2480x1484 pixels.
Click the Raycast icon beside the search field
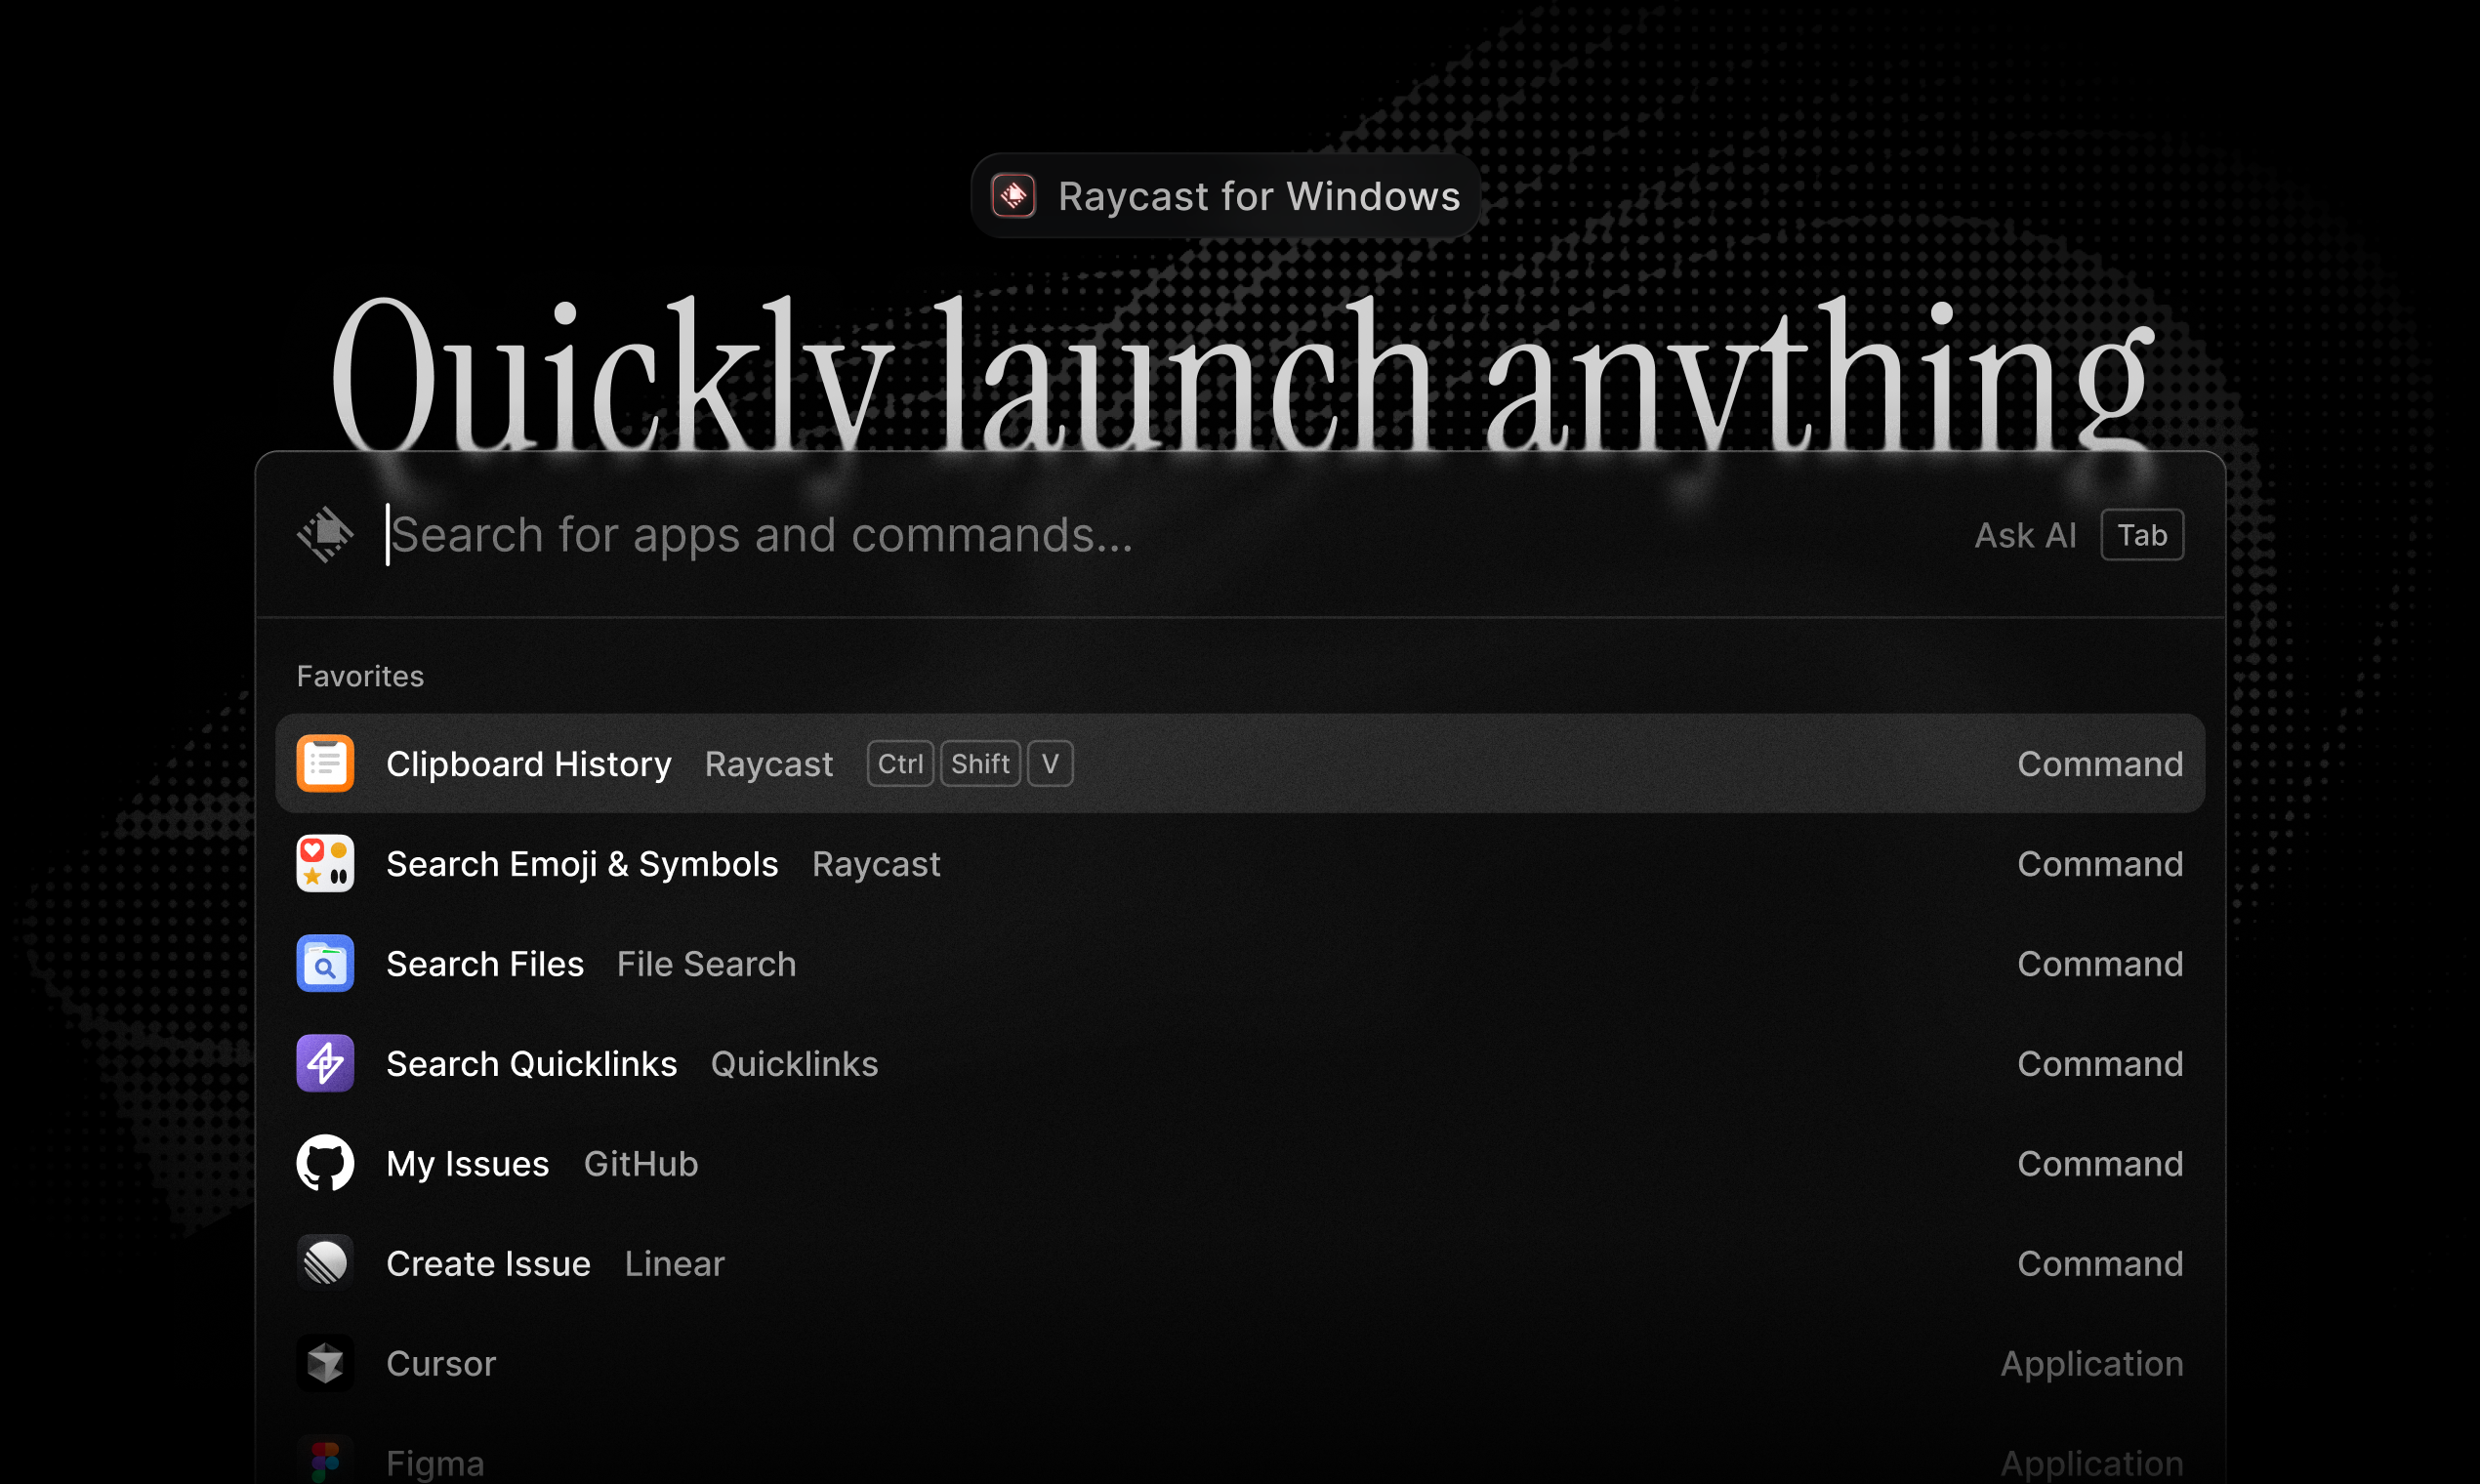click(x=325, y=535)
